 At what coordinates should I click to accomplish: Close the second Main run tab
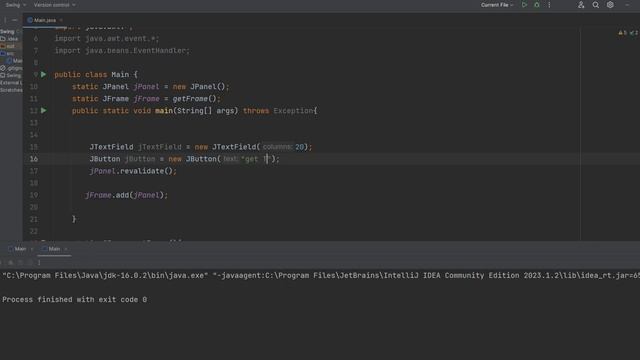pos(66,249)
